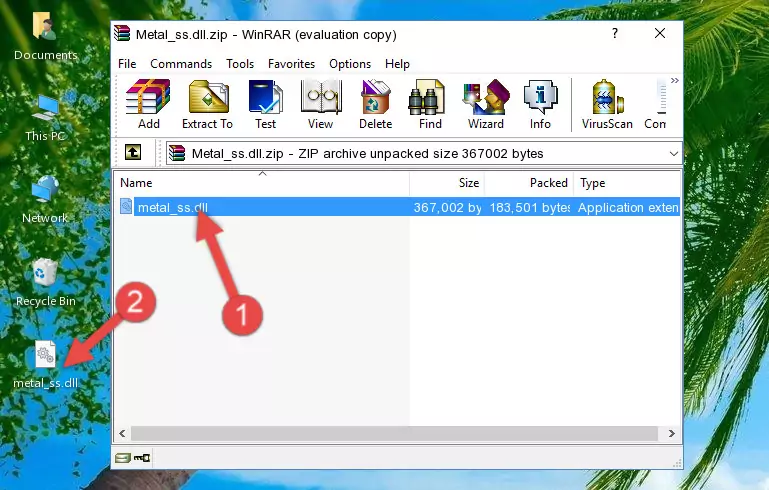The width and height of the screenshot is (769, 490).
Task: Click the Add archive toolbar icon
Action: pyautogui.click(x=148, y=104)
